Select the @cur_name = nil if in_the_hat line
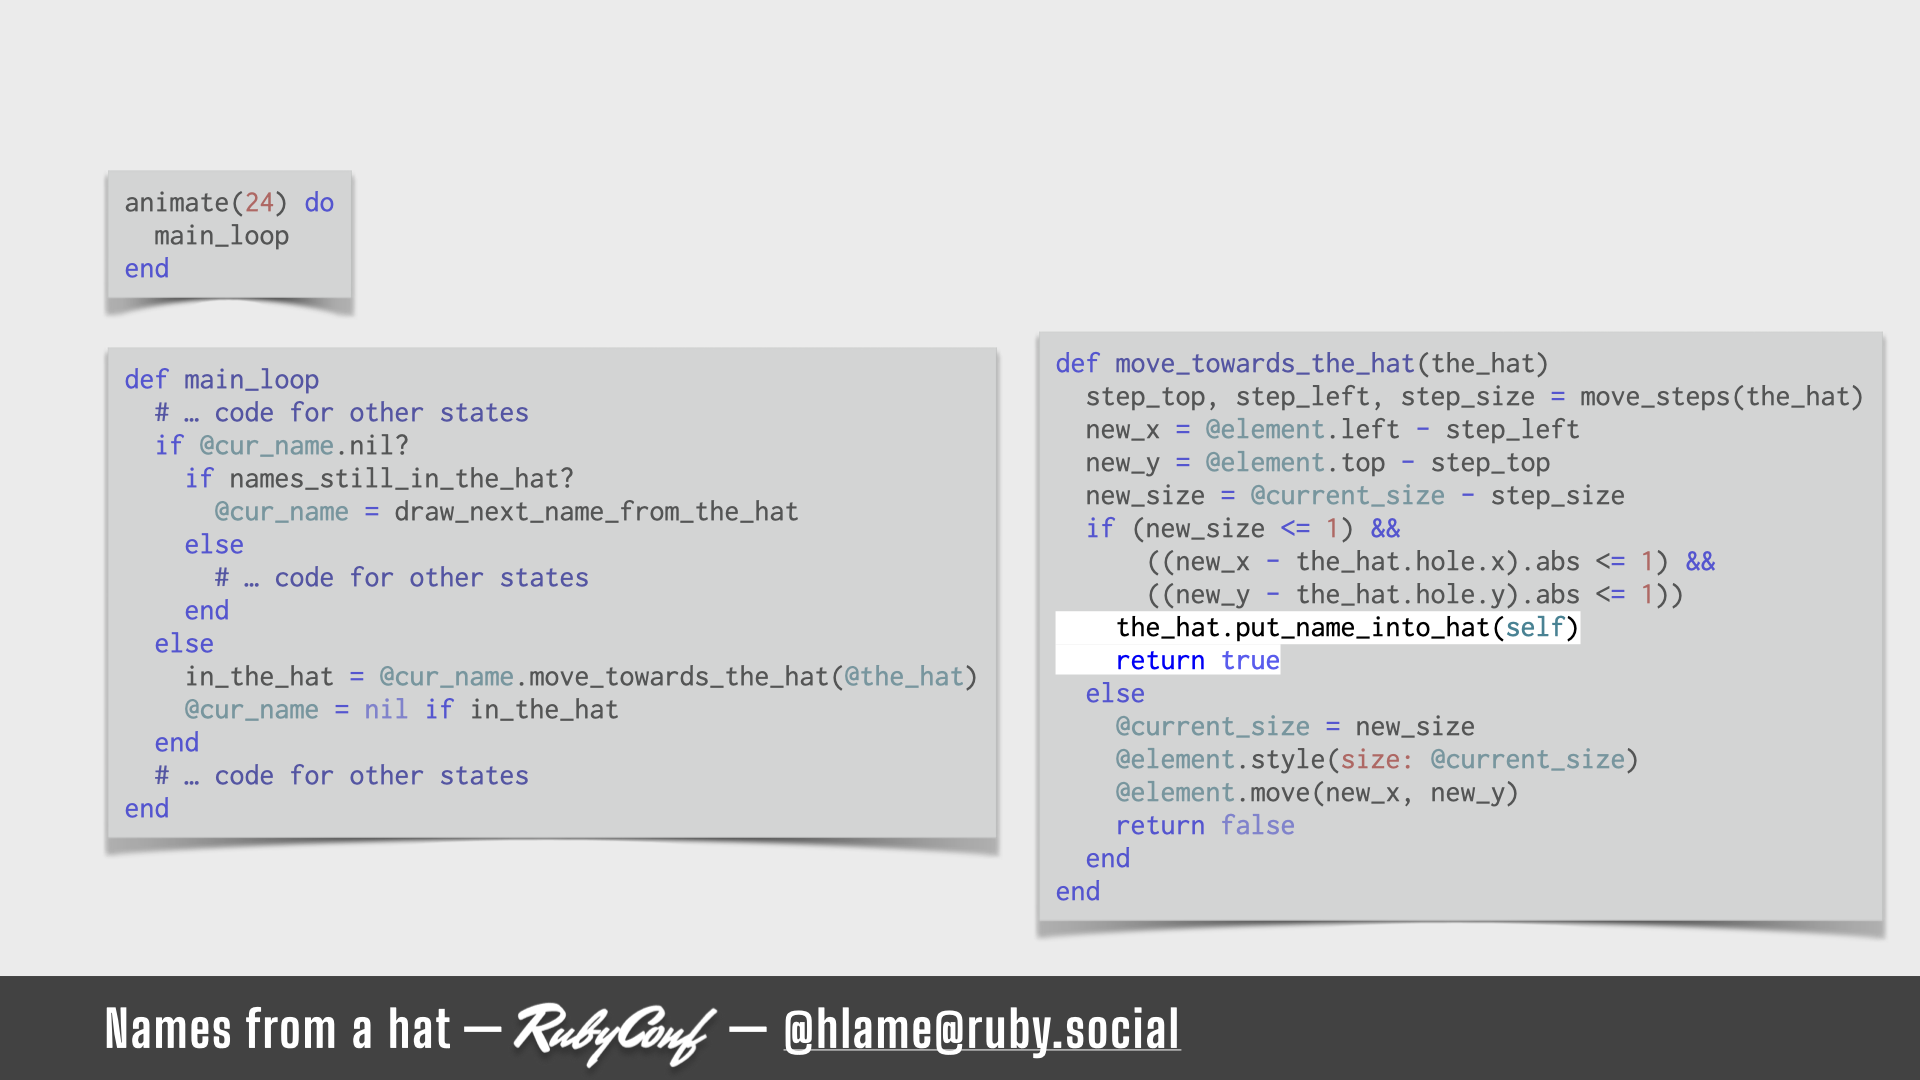Viewport: 1920px width, 1080px height. (400, 708)
